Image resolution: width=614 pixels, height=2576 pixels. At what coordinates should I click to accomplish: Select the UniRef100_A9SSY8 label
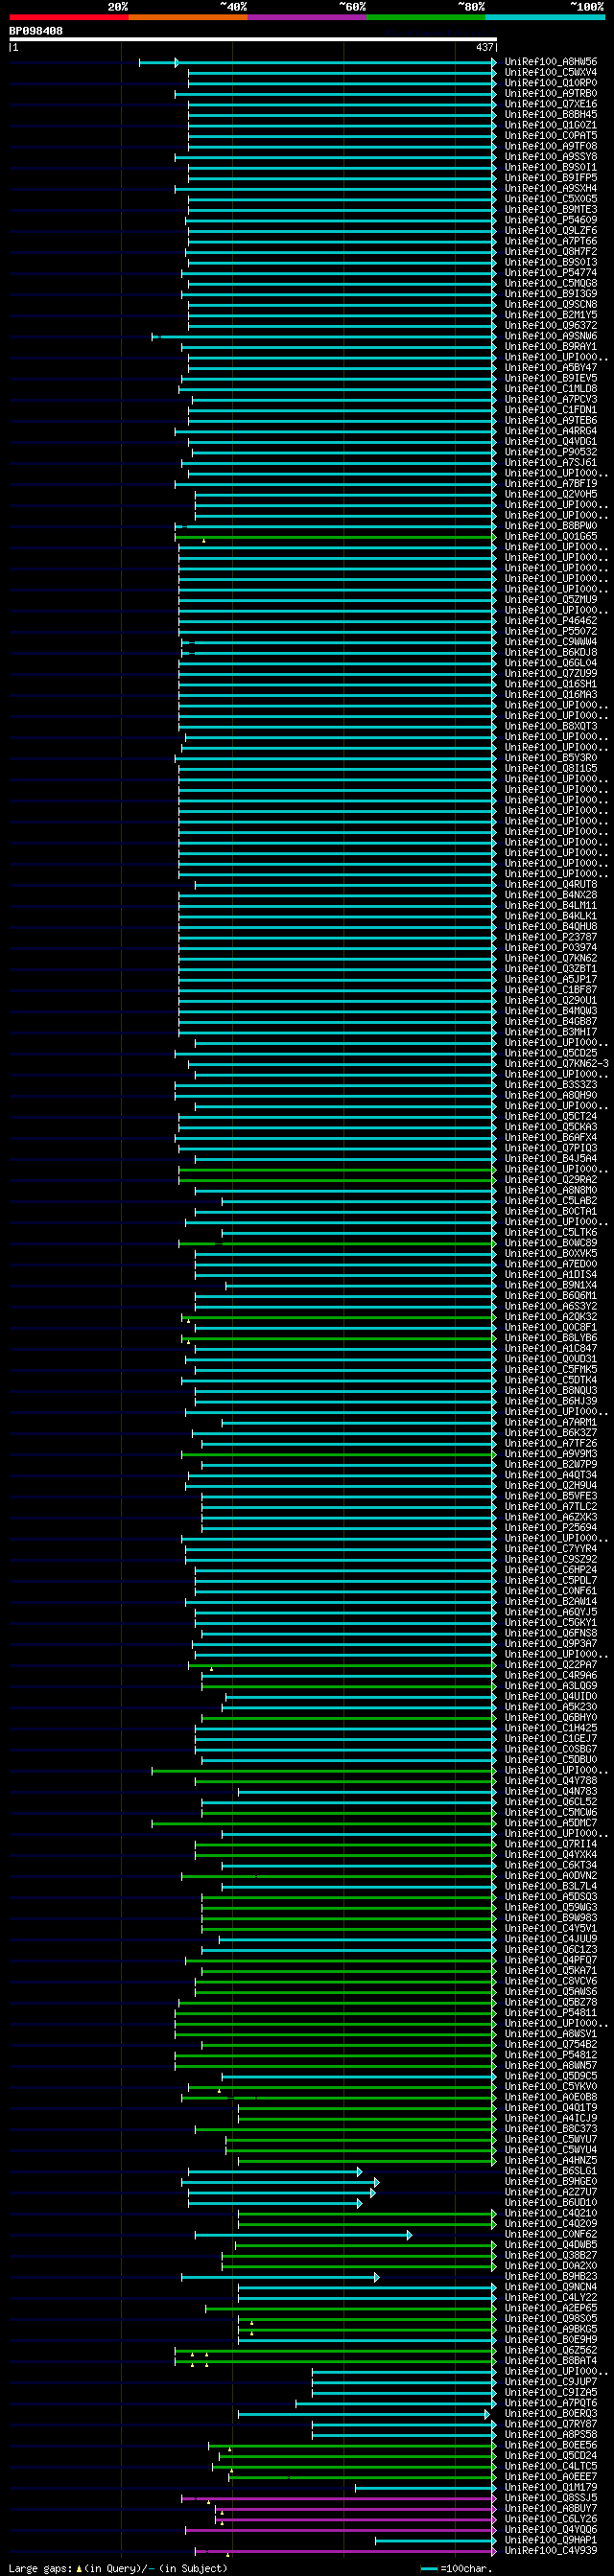(x=551, y=157)
